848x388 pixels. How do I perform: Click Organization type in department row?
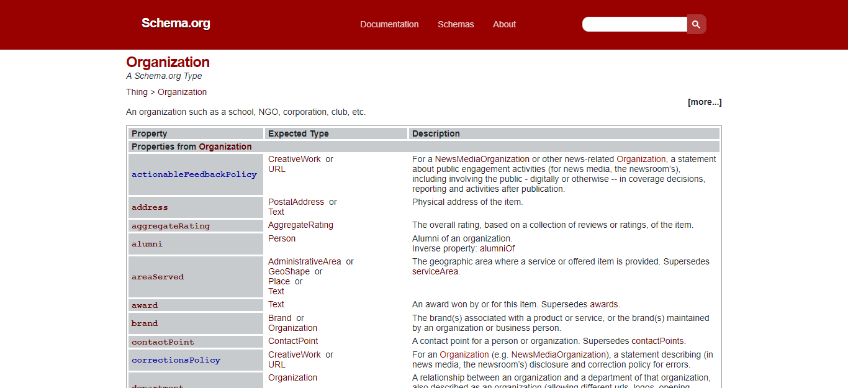293,377
